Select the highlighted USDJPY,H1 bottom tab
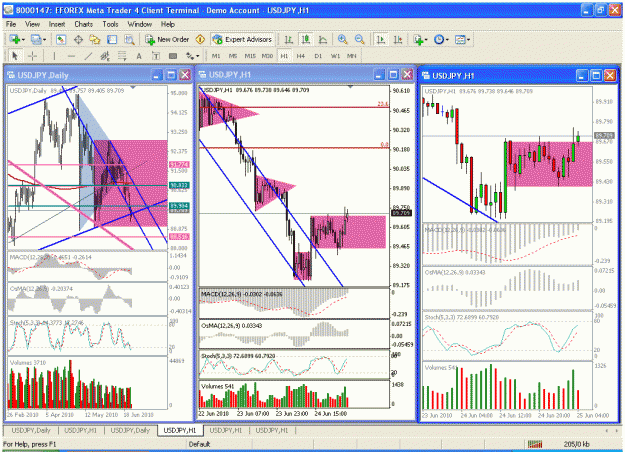625x452 pixels. coord(180,430)
